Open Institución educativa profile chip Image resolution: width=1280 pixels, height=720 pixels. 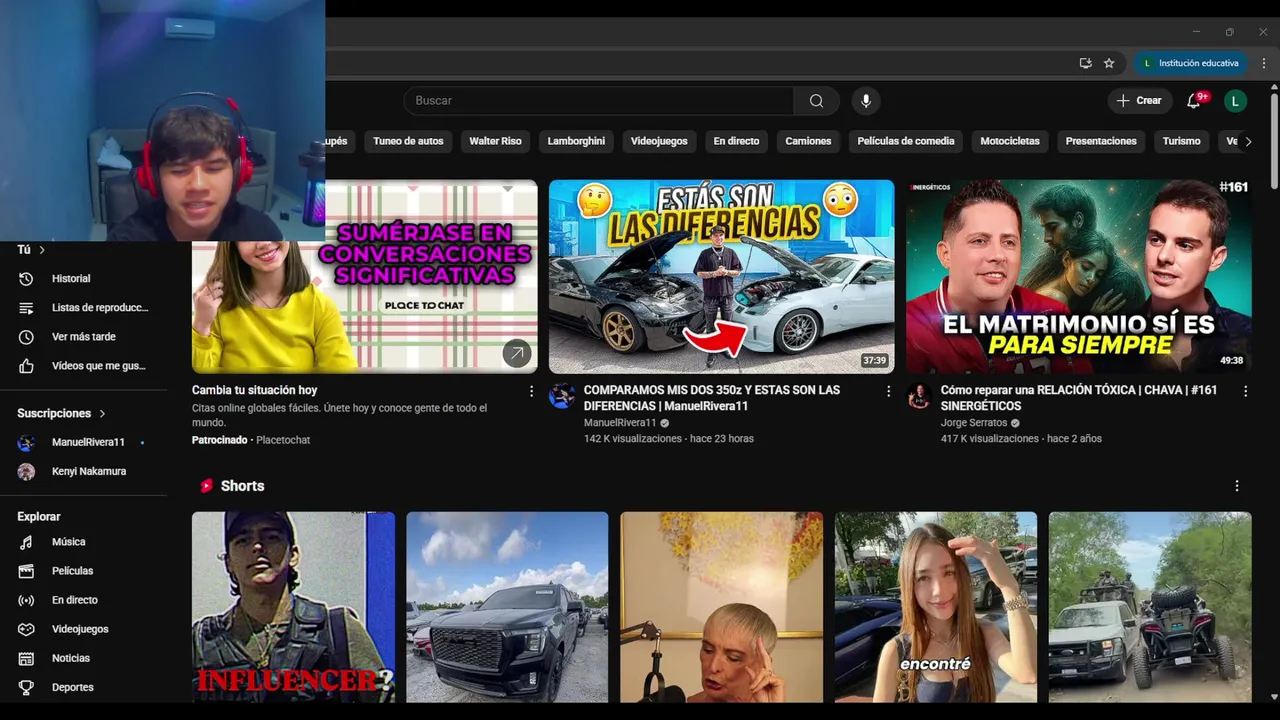coord(1191,63)
